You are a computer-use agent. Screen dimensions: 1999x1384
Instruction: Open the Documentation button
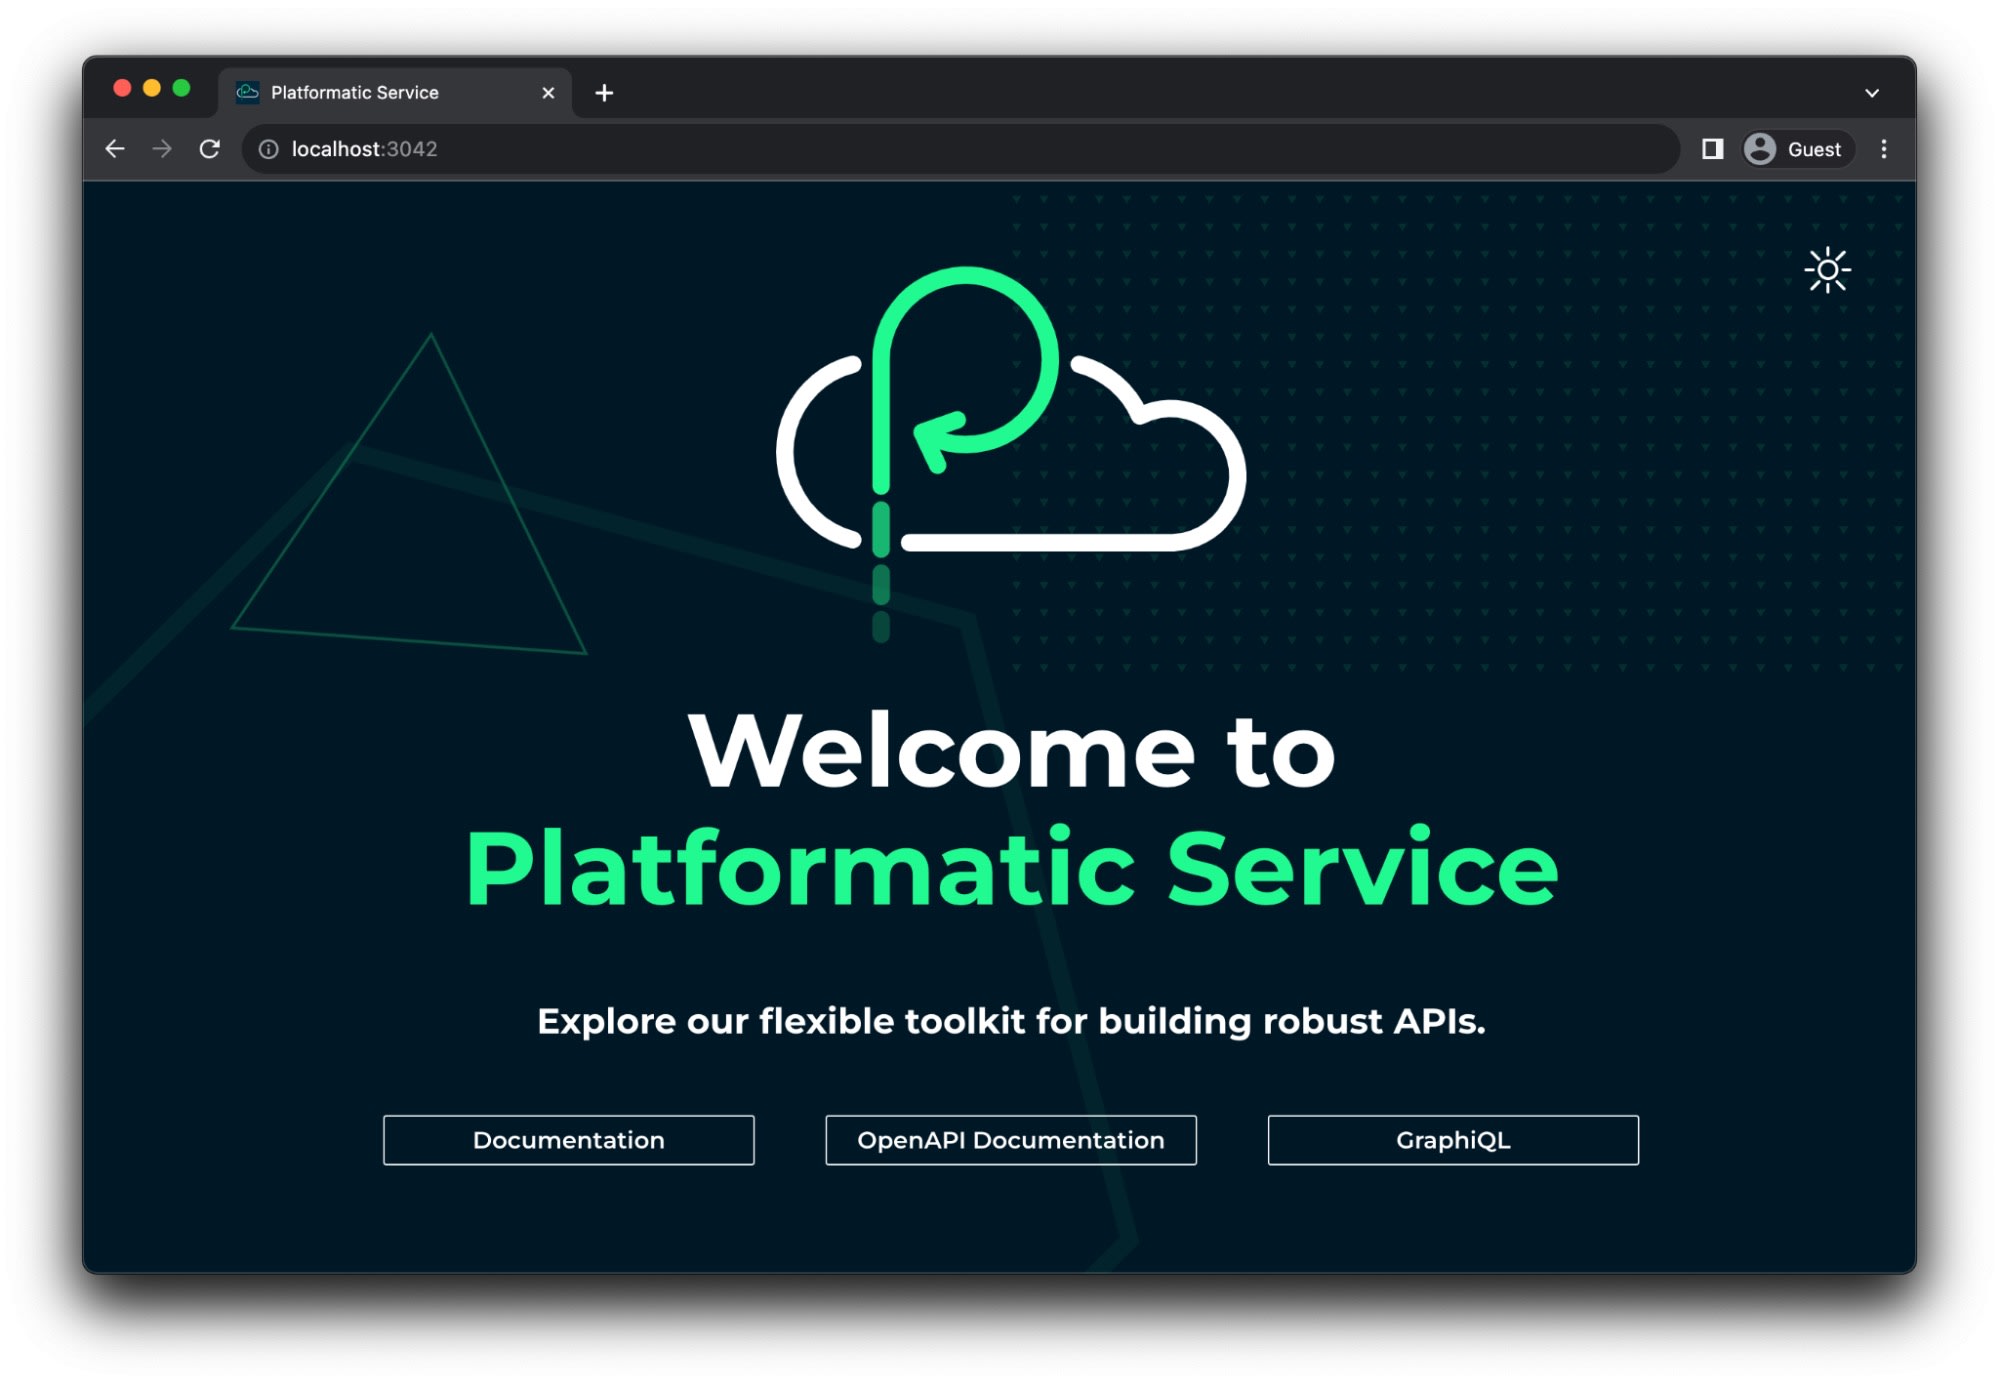click(568, 1140)
